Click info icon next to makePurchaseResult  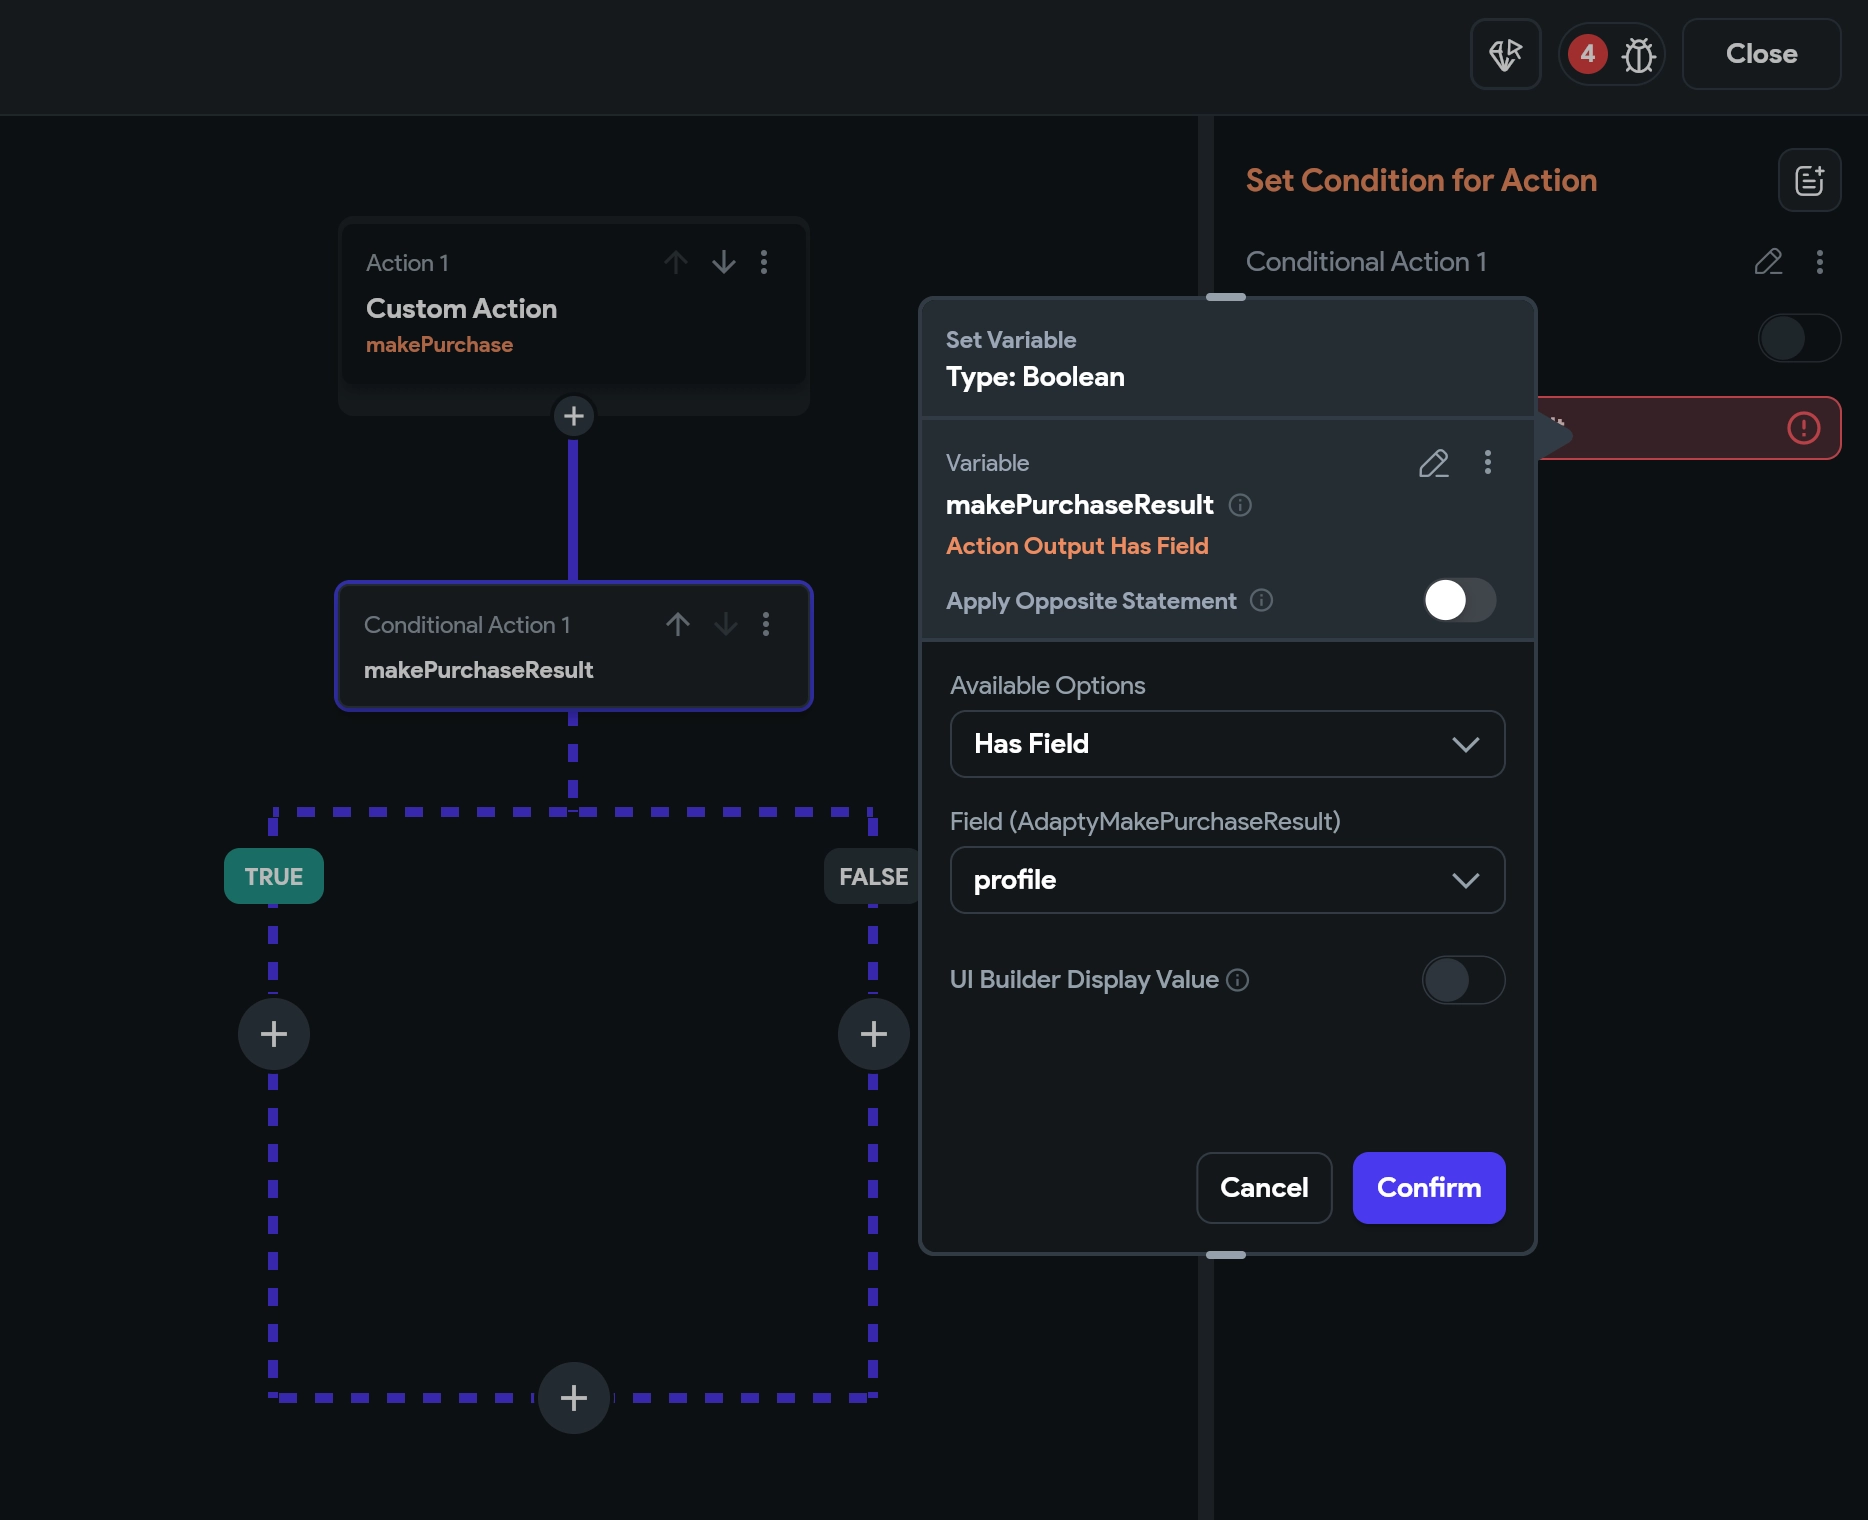point(1240,505)
